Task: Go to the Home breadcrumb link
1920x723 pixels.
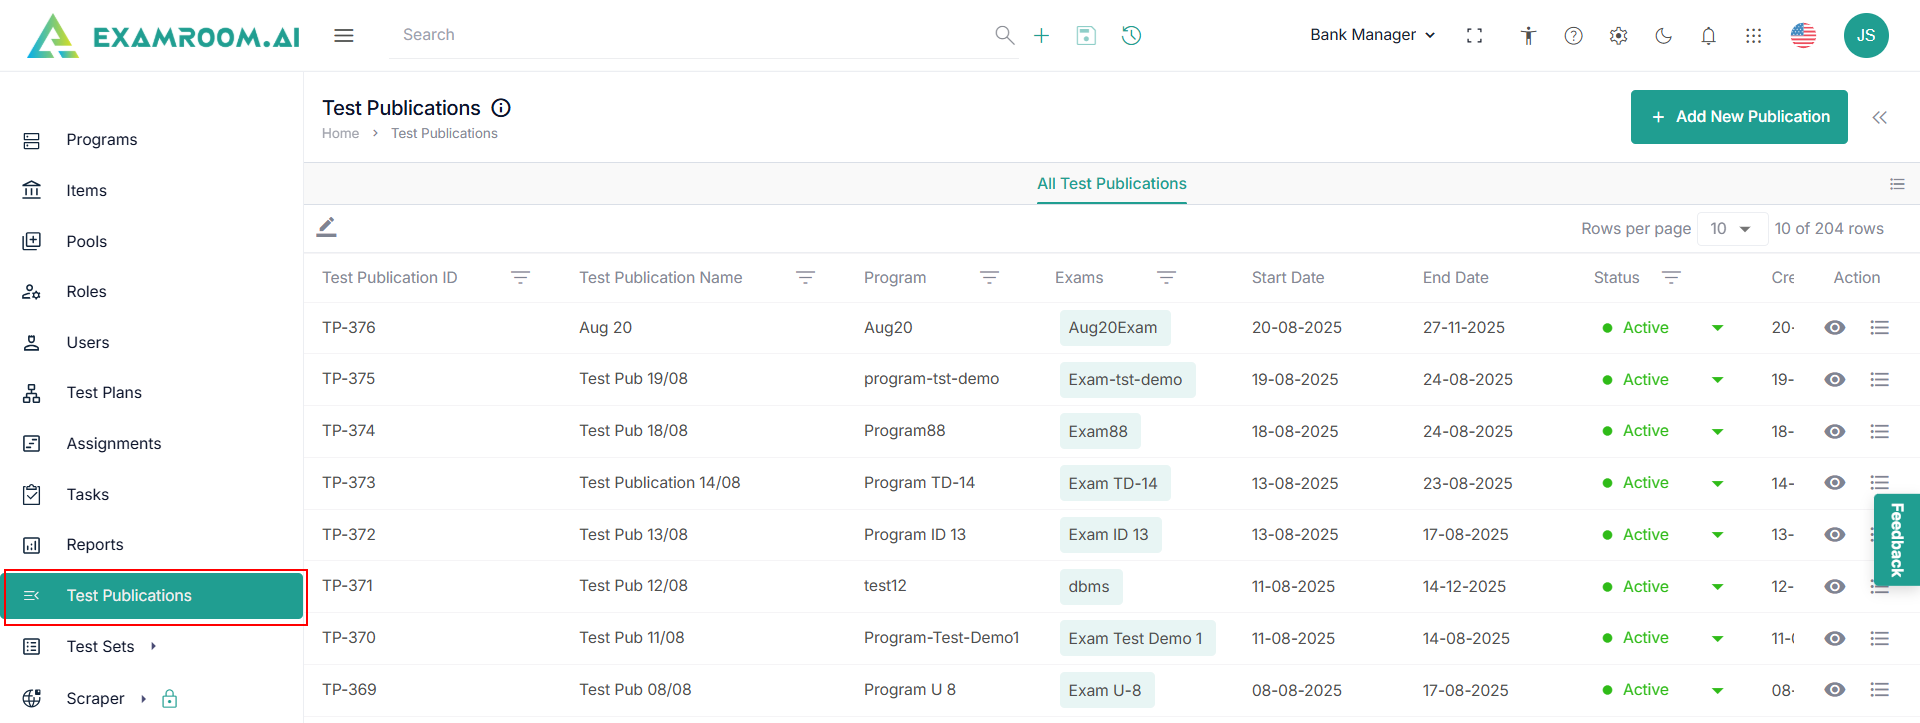Action: [340, 134]
